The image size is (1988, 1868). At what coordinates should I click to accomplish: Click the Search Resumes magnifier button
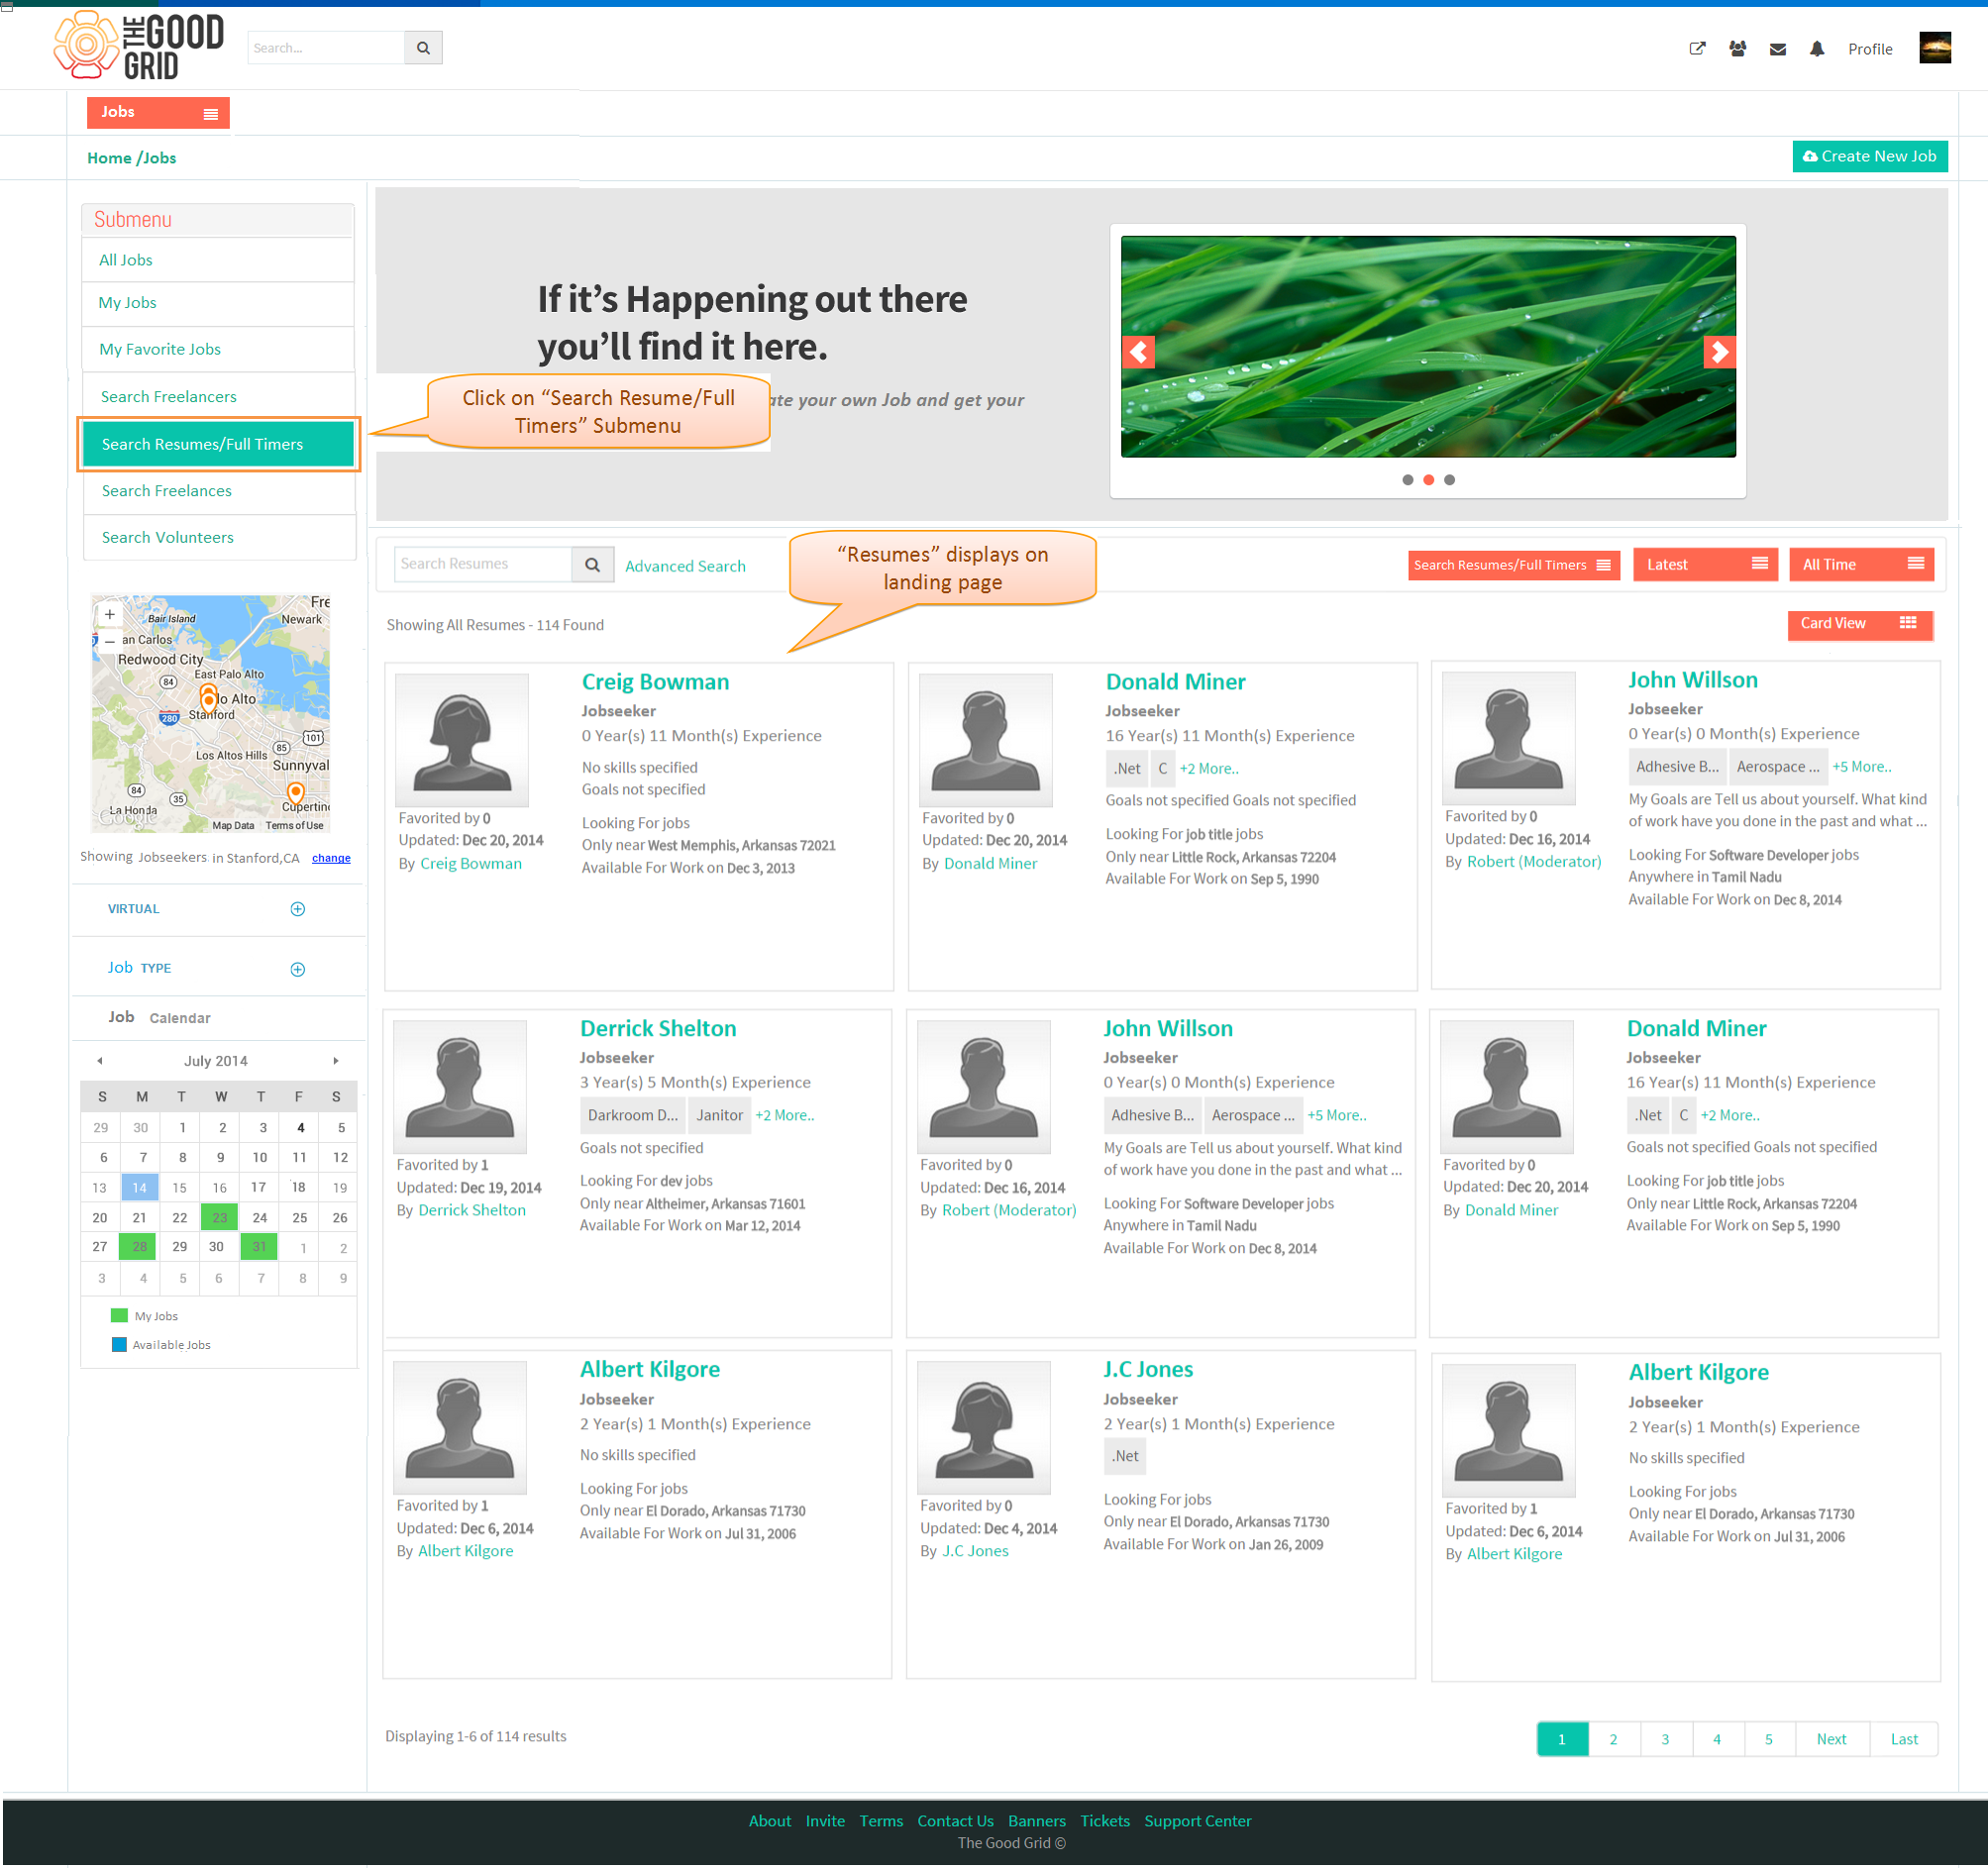pos(592,565)
